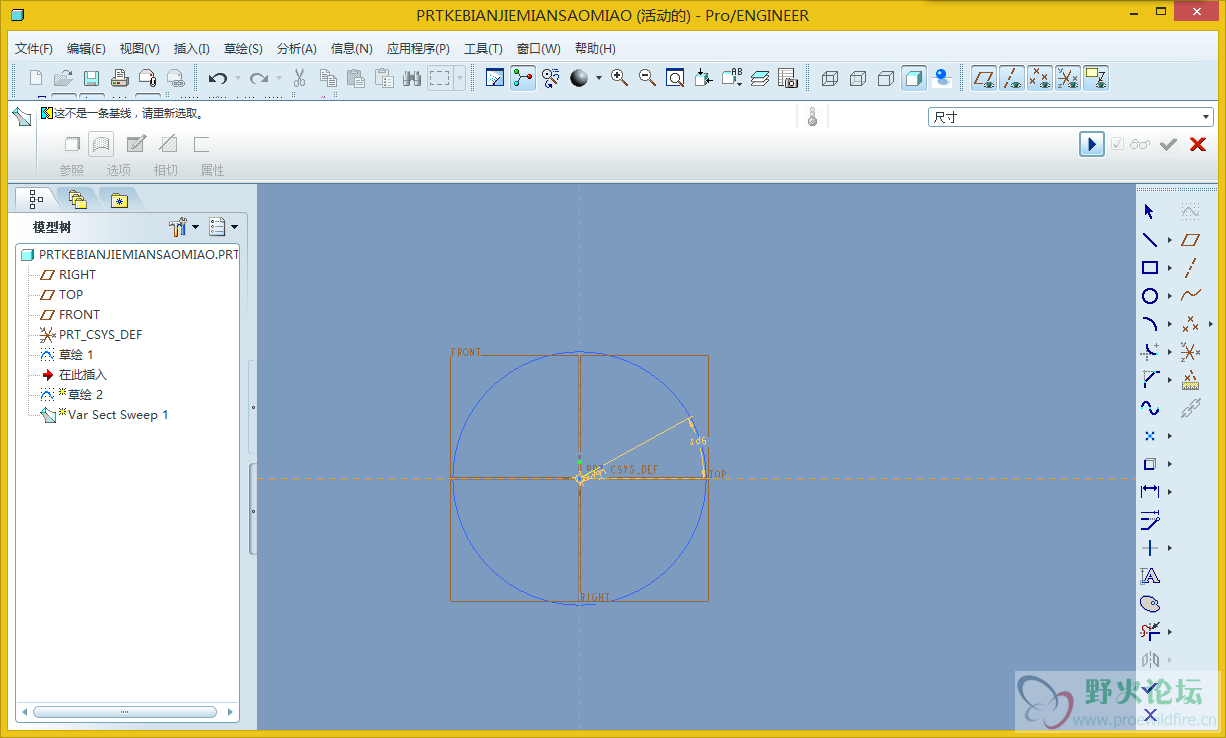Click the Zoom In magnifier icon
The height and width of the screenshot is (738, 1226).
click(620, 78)
